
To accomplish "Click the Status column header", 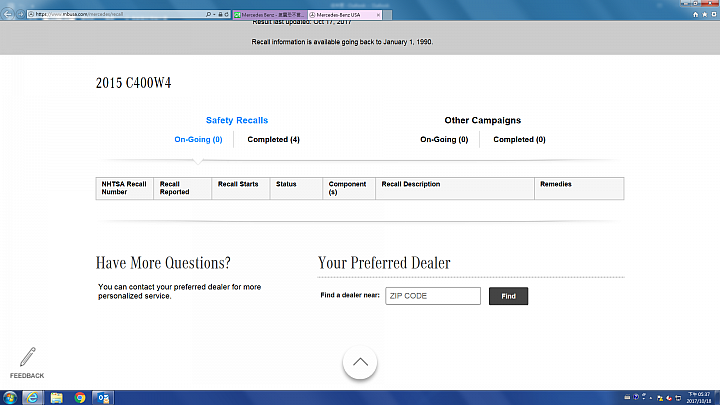I will tap(296, 188).
